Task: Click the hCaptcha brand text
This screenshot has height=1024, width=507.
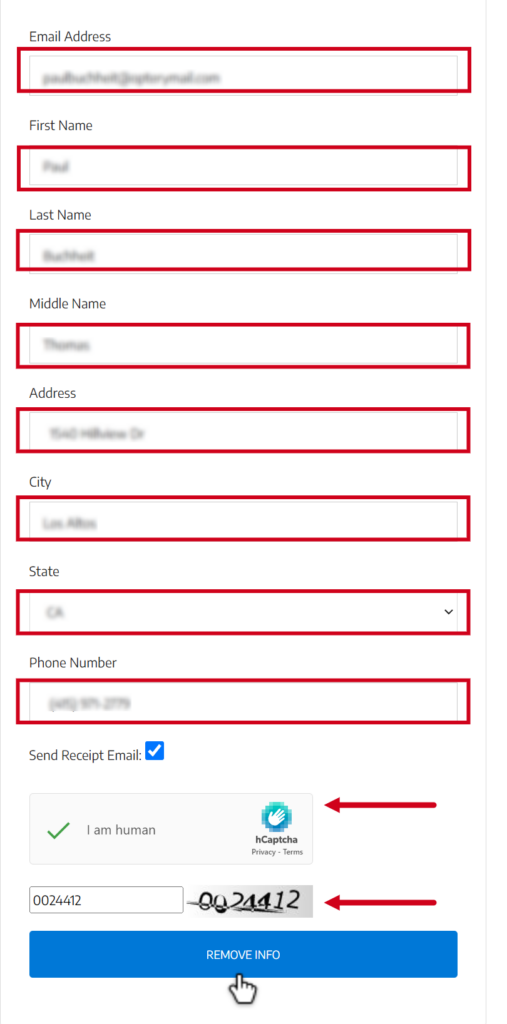Action: [x=277, y=840]
